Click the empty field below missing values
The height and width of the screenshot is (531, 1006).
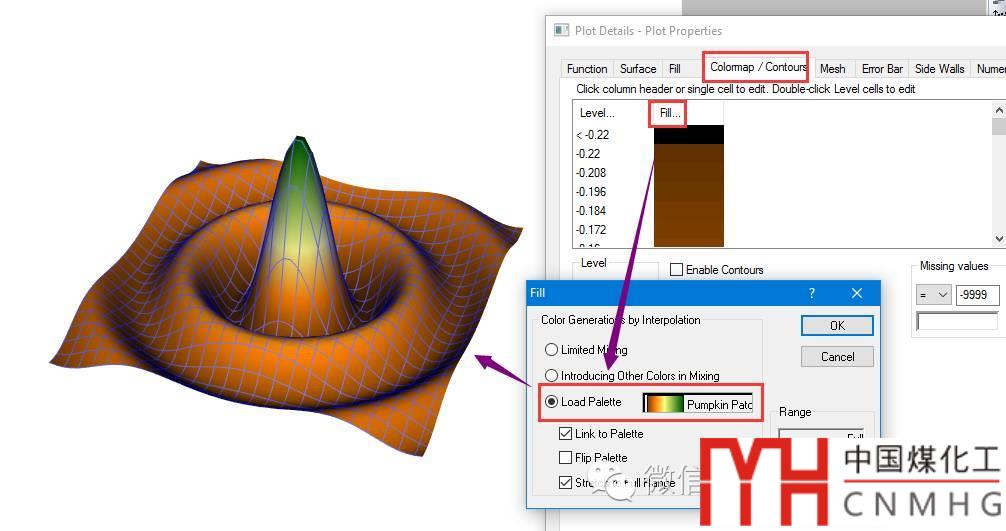click(x=957, y=321)
